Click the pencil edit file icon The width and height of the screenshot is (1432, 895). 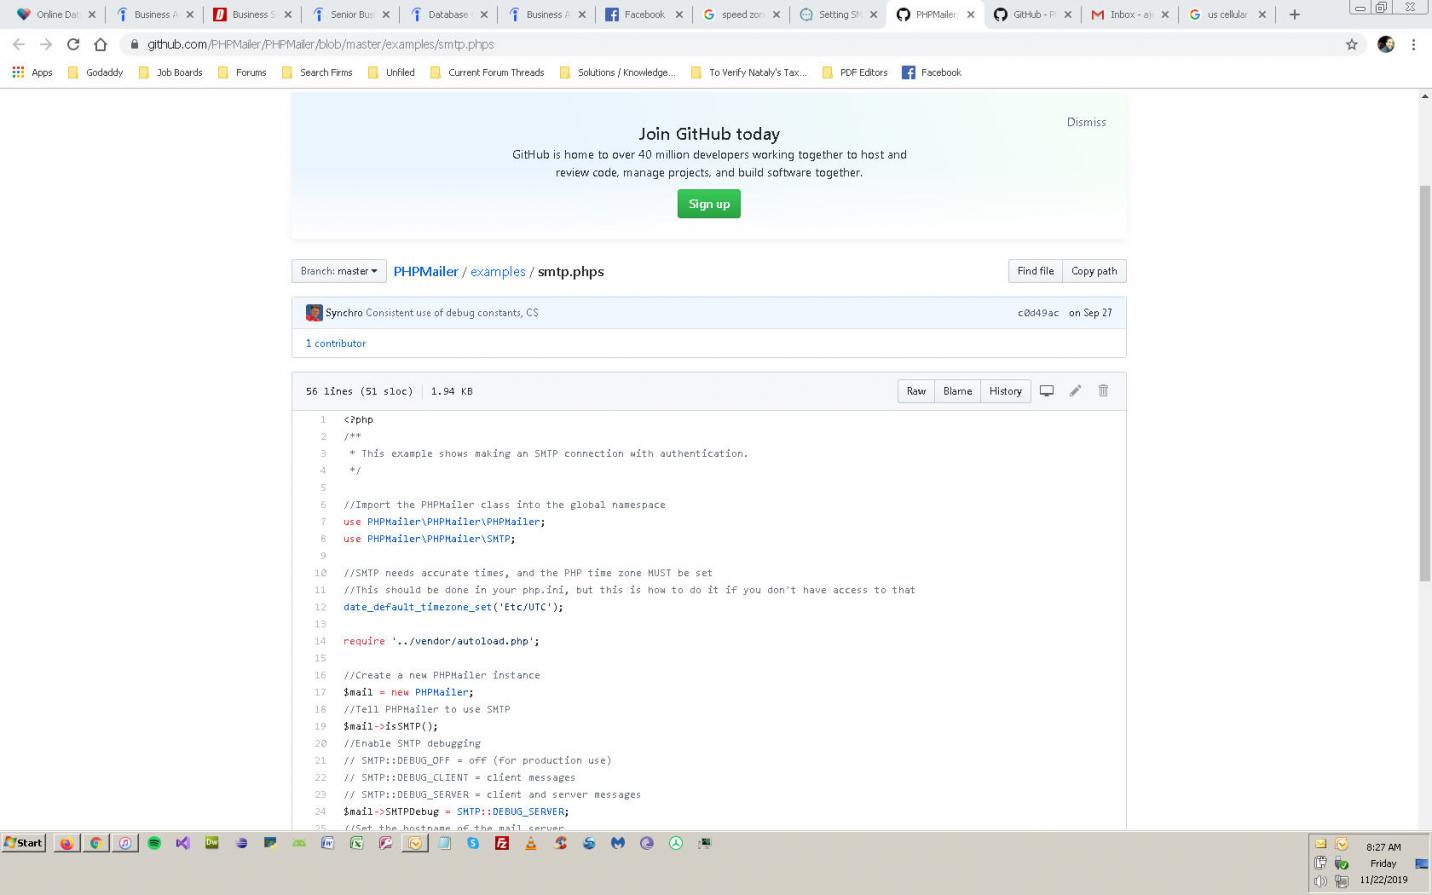coord(1075,391)
